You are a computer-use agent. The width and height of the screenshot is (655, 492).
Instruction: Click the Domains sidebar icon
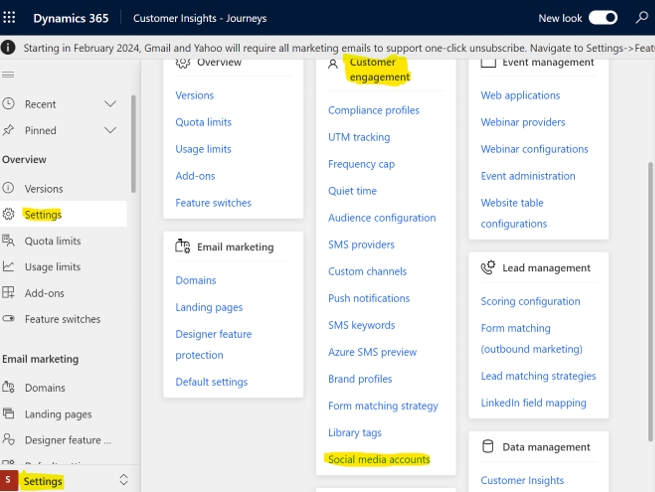tap(8, 387)
